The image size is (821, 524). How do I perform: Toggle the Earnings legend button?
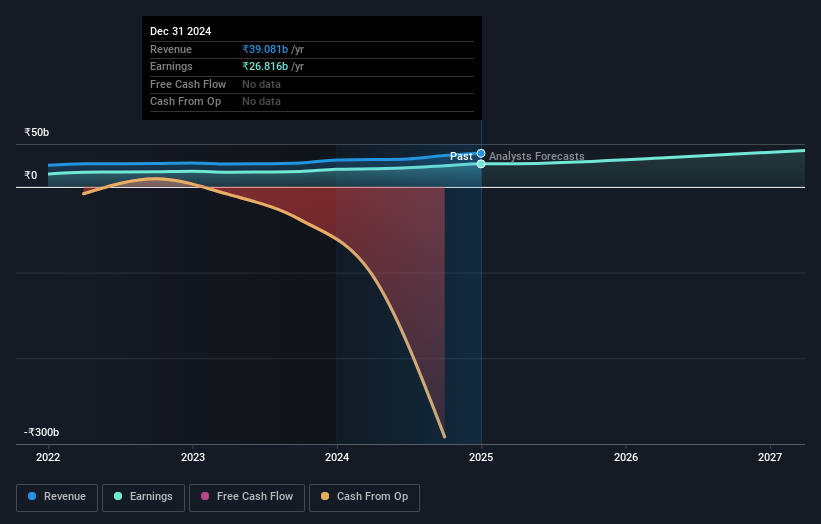tap(143, 497)
